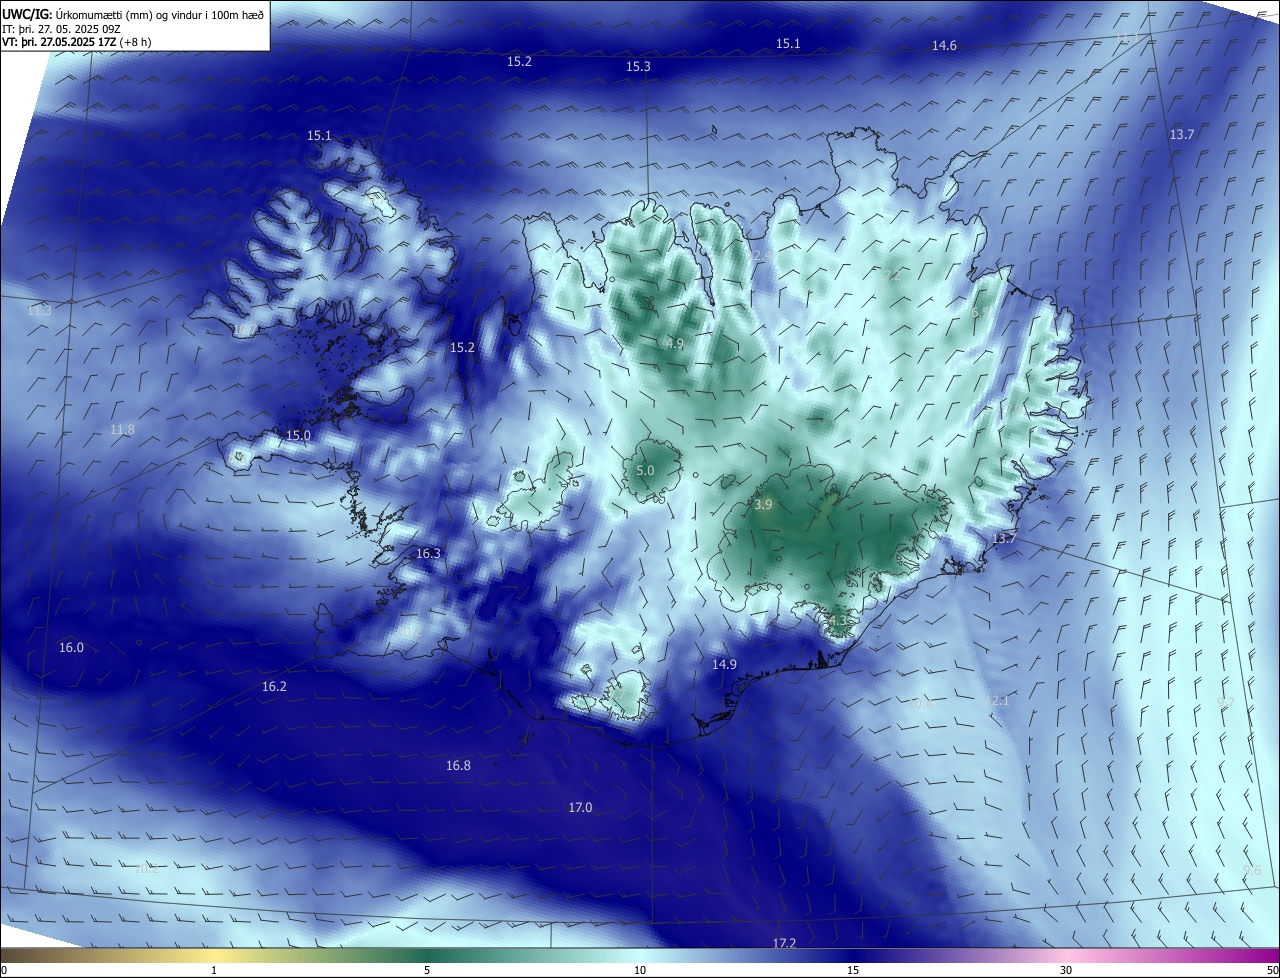Click the 16.3 value label
Image resolution: width=1280 pixels, height=978 pixels.
point(428,553)
